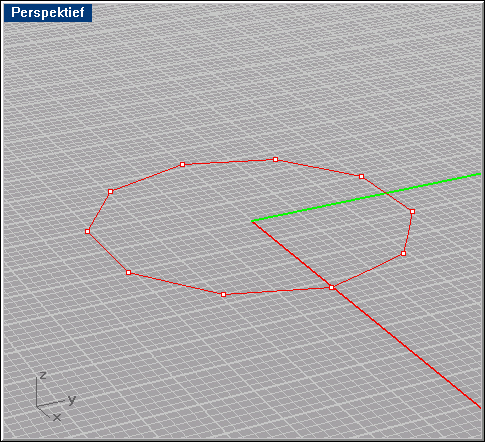
Task: Select the control point directly above the leftmost point
Action: 110,192
